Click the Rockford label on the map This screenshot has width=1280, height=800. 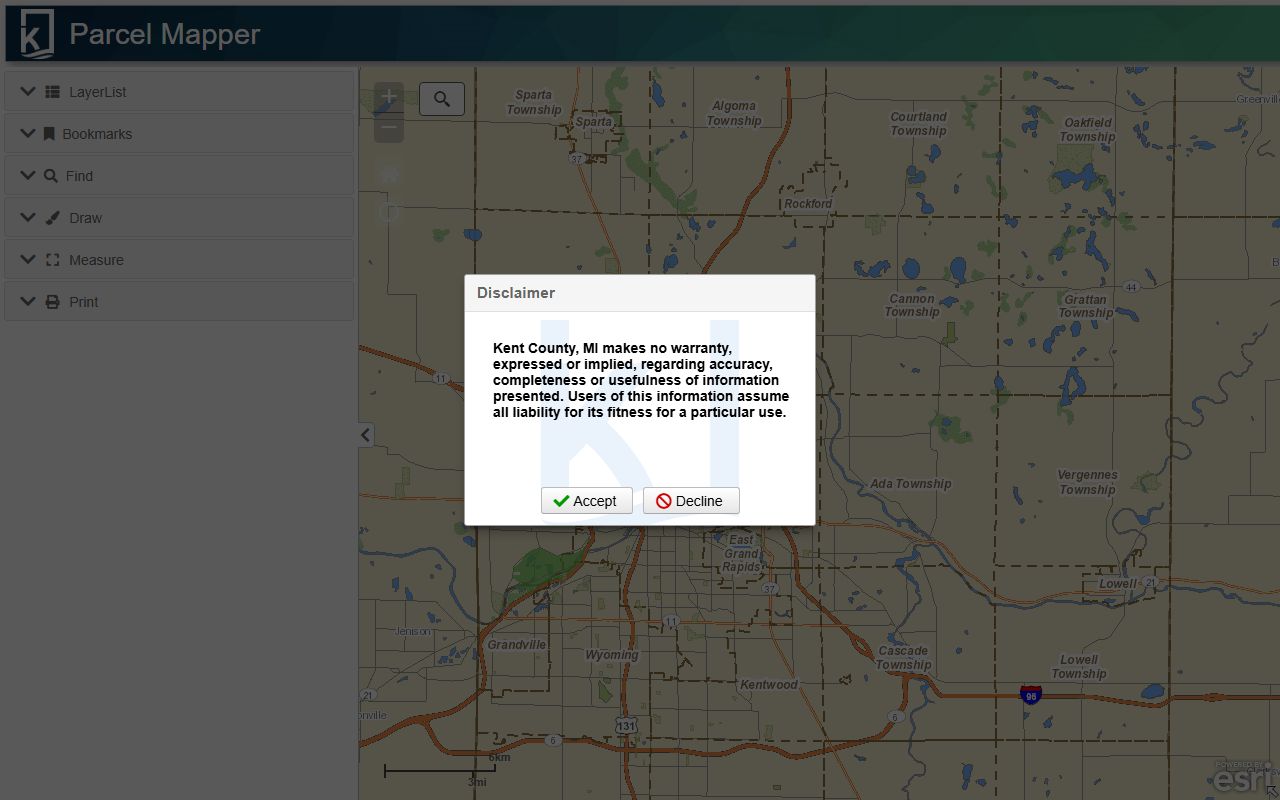pyautogui.click(x=808, y=204)
